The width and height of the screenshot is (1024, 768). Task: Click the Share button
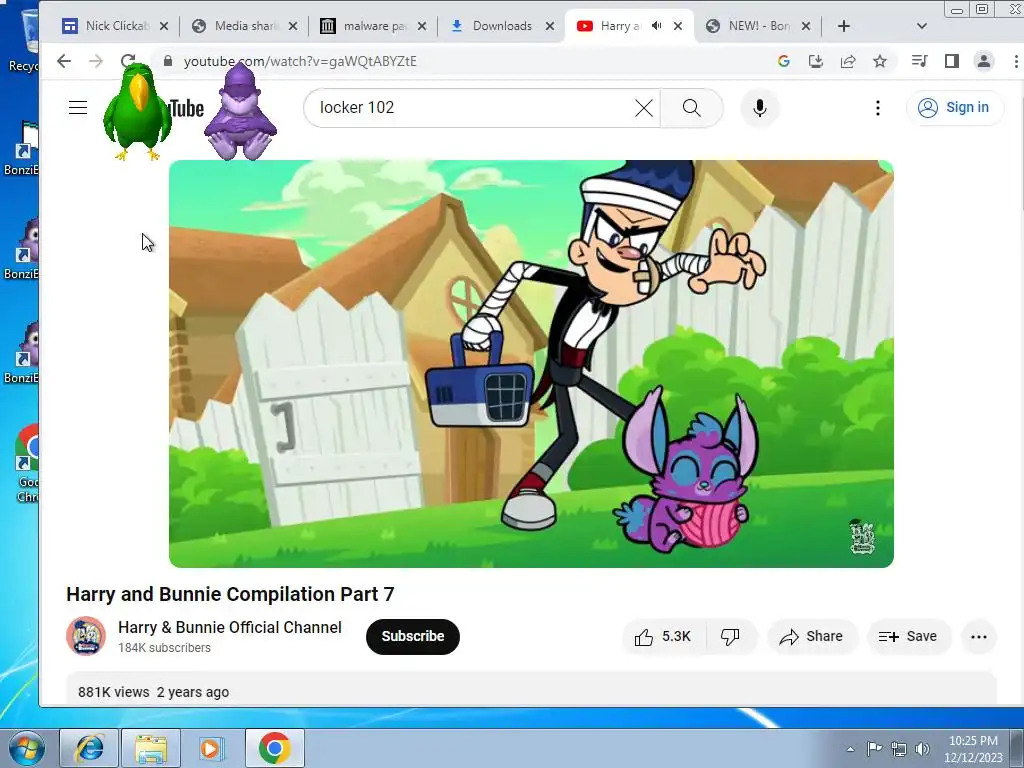pyautogui.click(x=811, y=637)
